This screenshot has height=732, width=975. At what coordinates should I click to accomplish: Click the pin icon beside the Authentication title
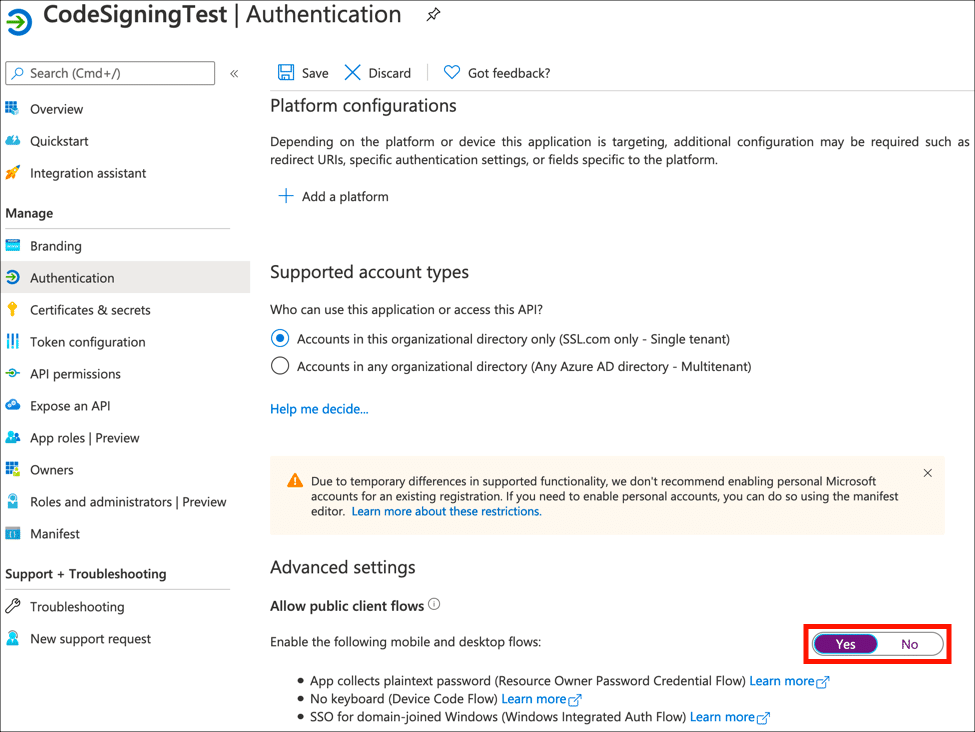click(x=433, y=16)
